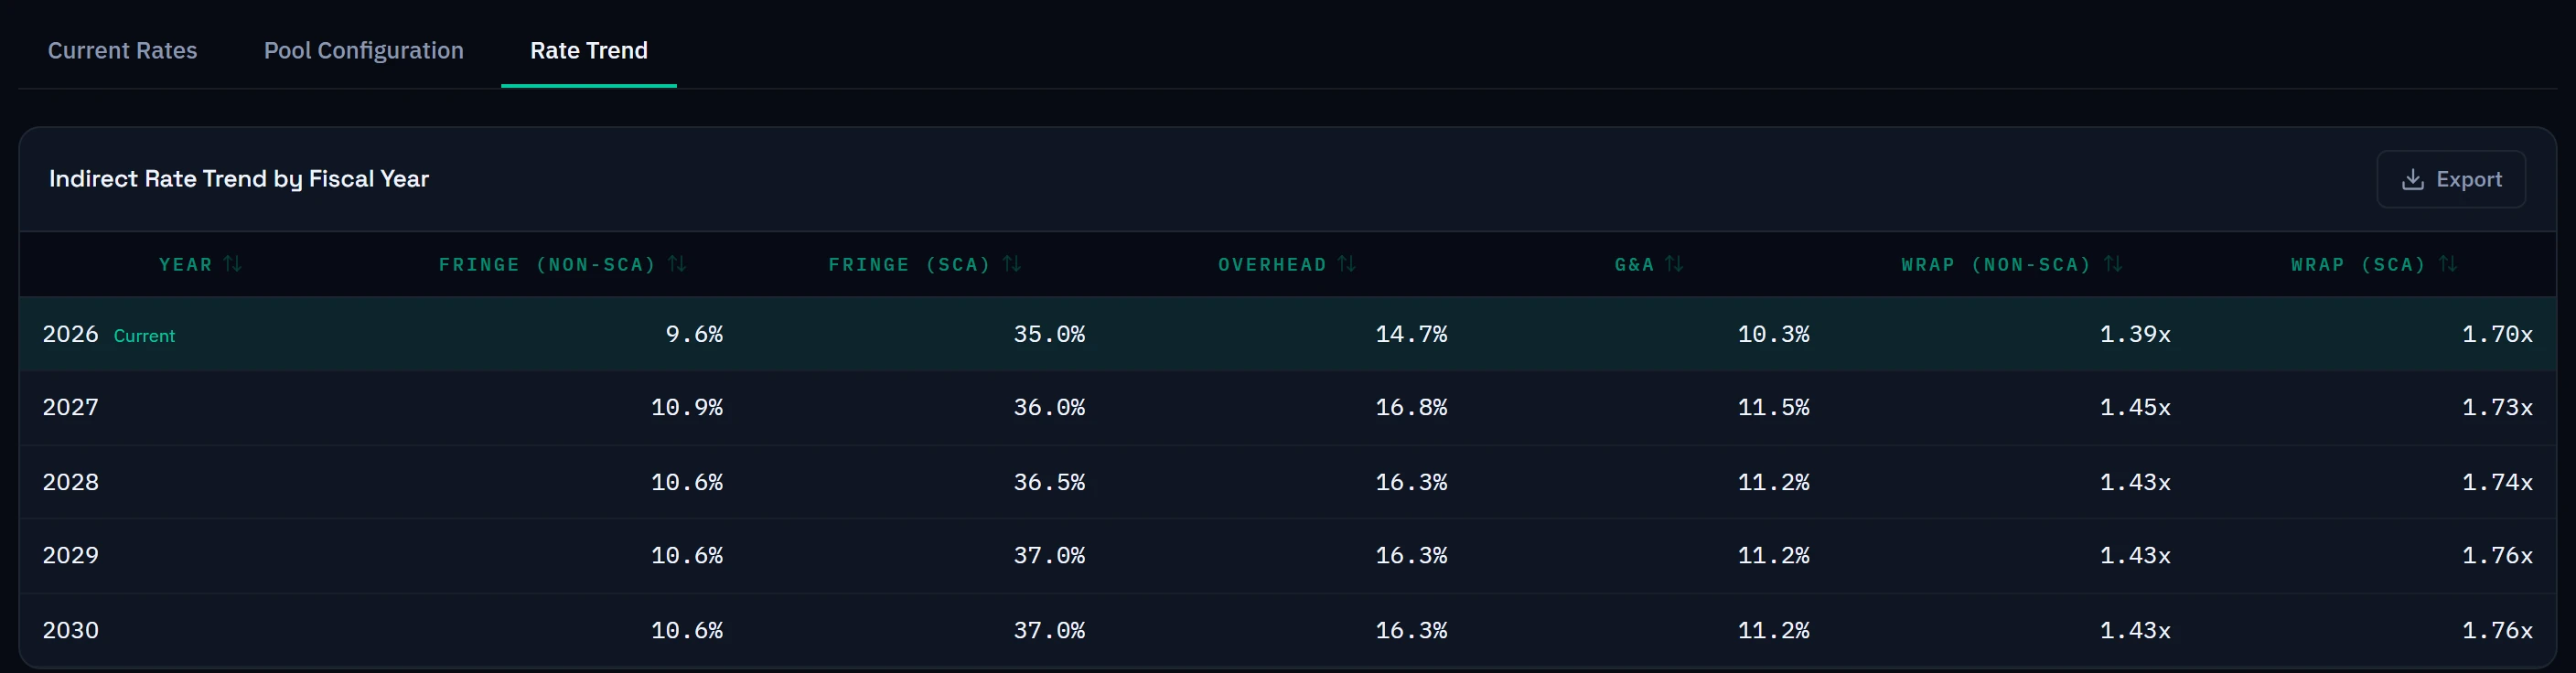Click the Current badge beside 2026
This screenshot has height=673, width=2576.
point(144,336)
